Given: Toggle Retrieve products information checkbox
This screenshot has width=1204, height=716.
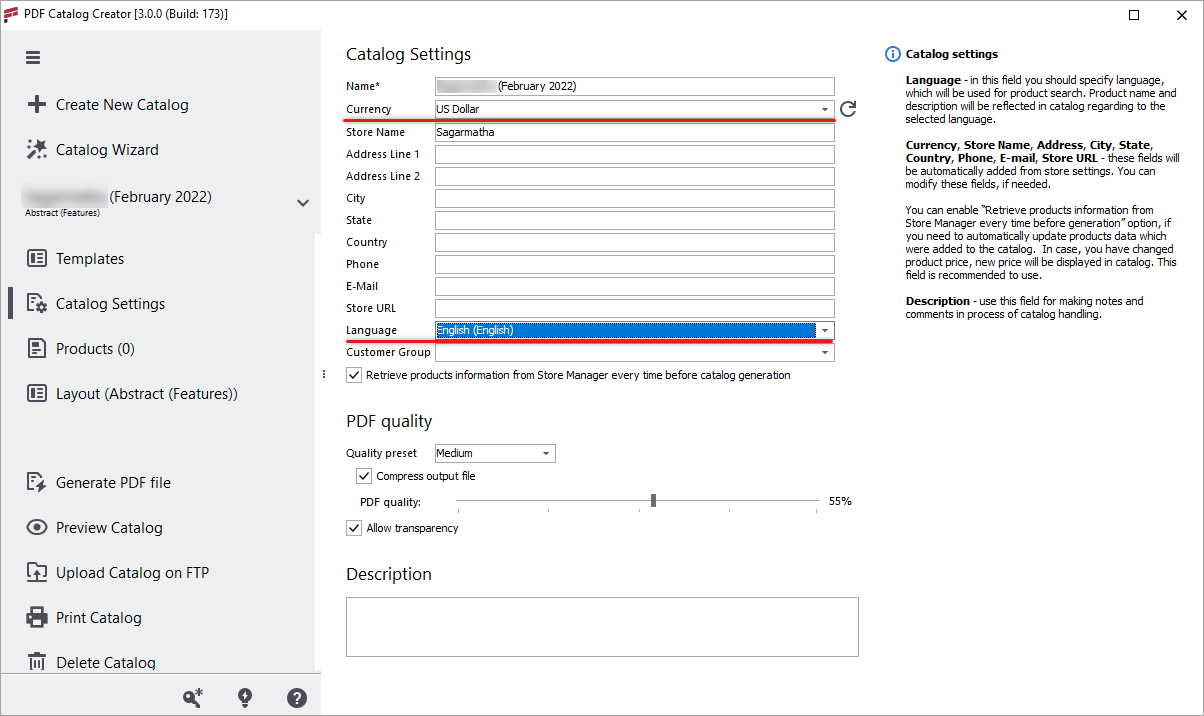Looking at the screenshot, I should pyautogui.click(x=353, y=375).
